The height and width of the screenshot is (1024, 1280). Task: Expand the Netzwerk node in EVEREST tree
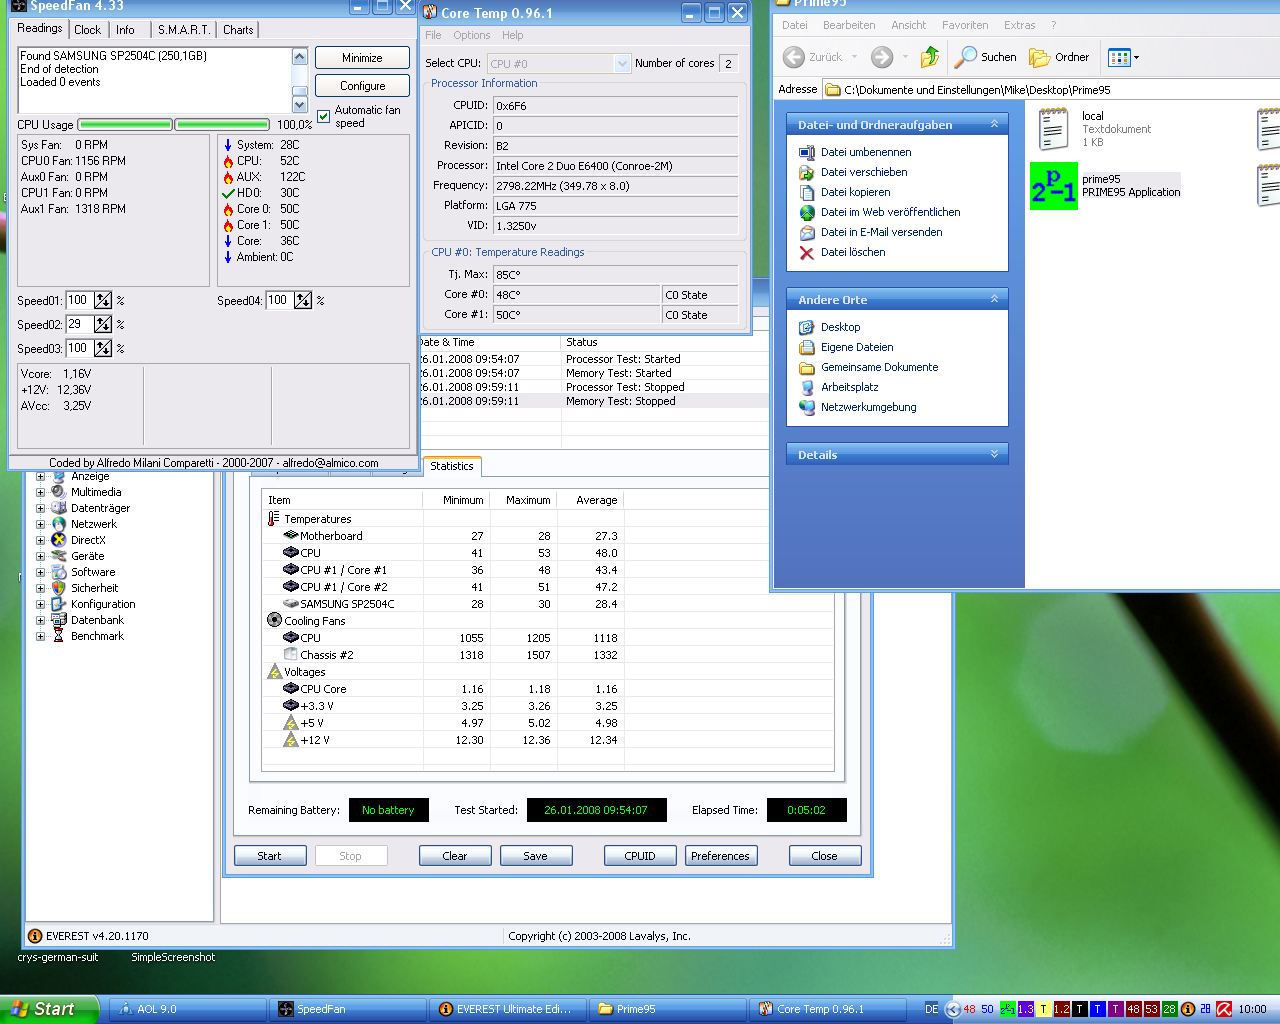tap(40, 524)
